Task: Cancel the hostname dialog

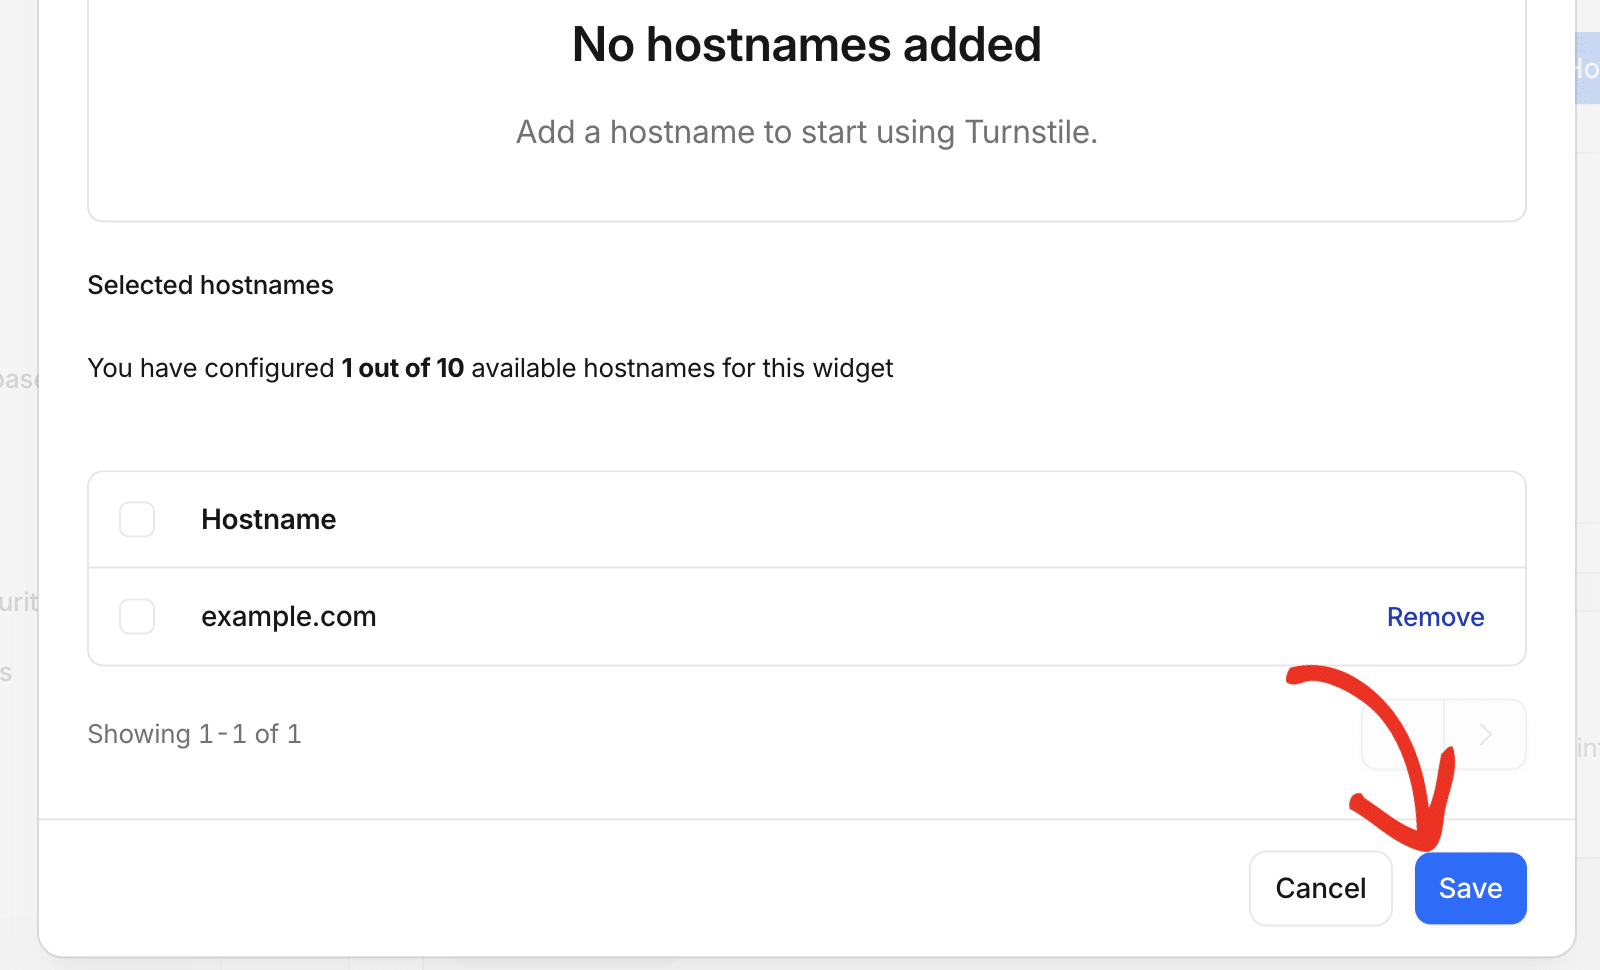Action: tap(1320, 888)
